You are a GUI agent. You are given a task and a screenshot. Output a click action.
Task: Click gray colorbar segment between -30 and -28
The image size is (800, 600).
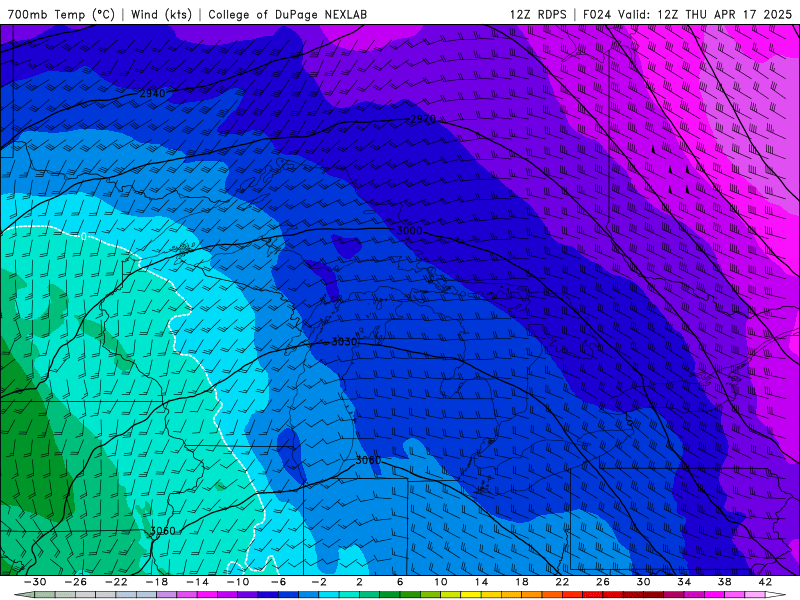(45, 595)
